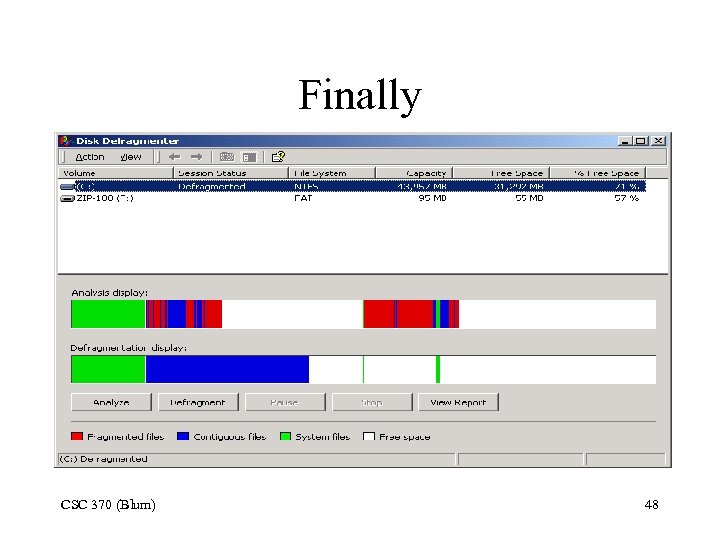
Task: Click the Forward arrow toolbar icon
Action: point(197,157)
